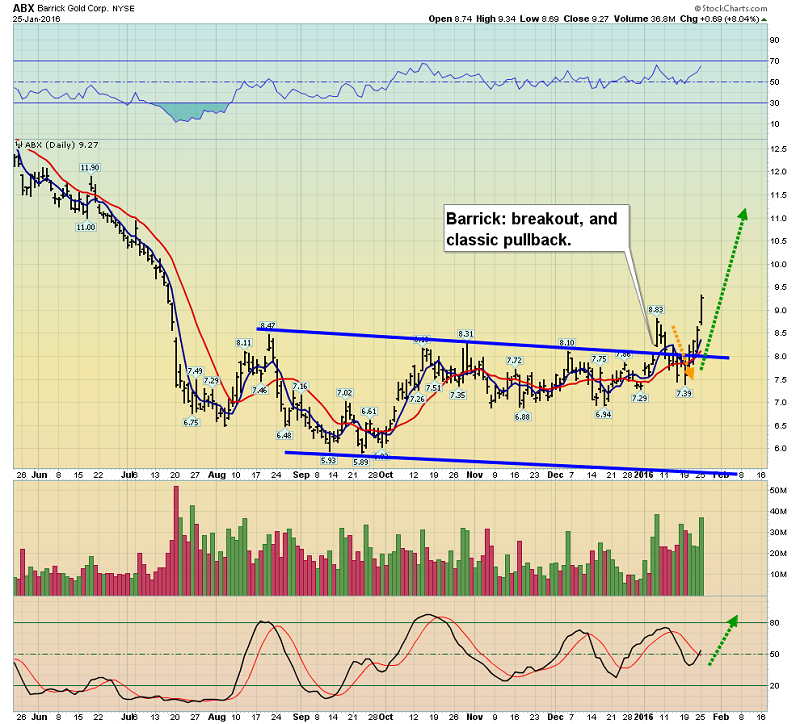Click 50M on the volume axis

click(778, 490)
